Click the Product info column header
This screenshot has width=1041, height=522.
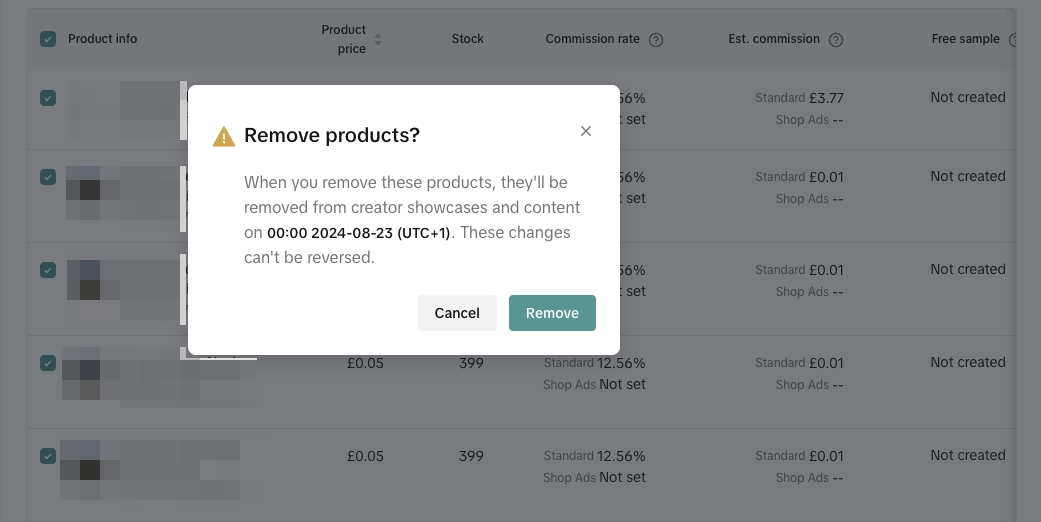[102, 39]
